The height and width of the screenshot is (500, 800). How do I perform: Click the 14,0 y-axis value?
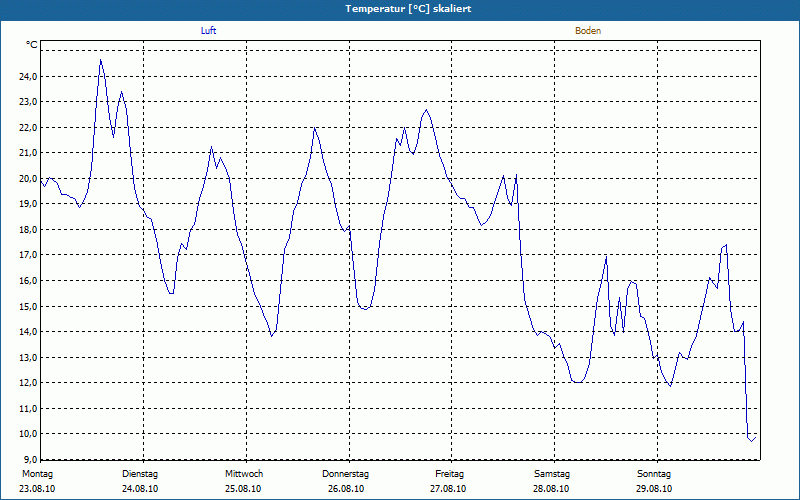(28, 332)
